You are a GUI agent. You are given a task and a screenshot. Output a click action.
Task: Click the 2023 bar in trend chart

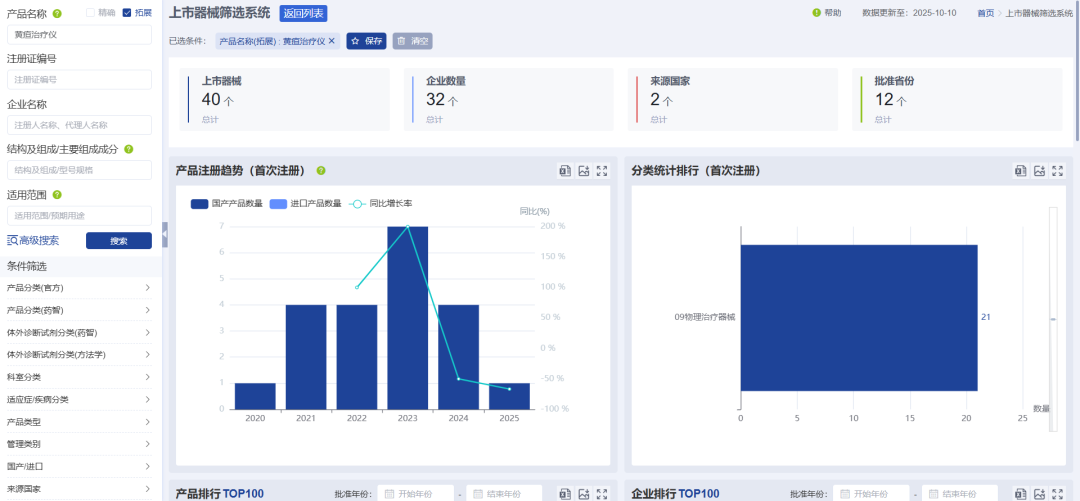click(408, 318)
